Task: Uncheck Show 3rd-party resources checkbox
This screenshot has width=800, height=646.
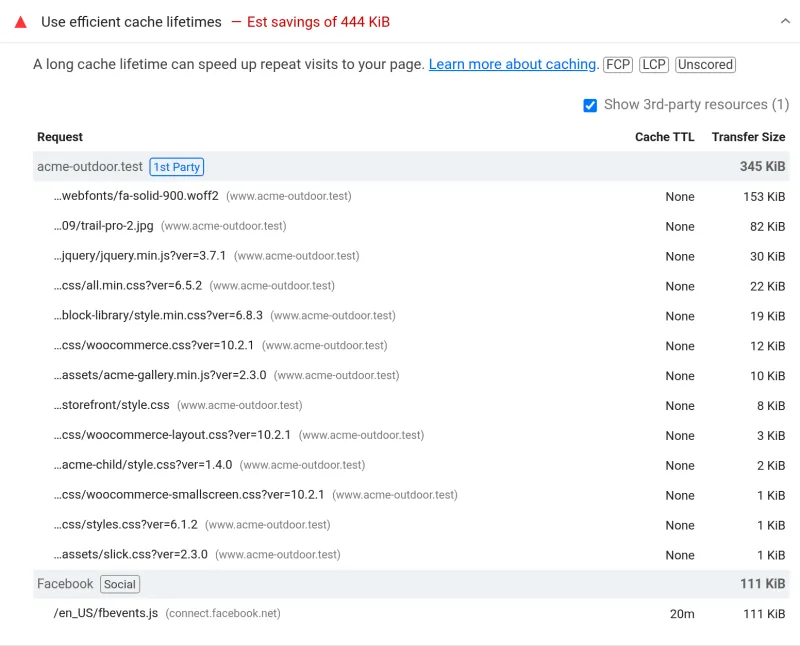Action: pyautogui.click(x=590, y=105)
